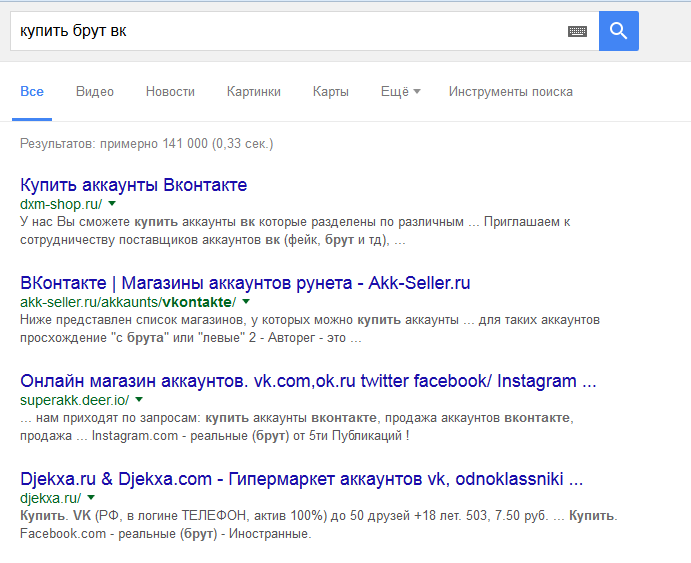Open the Карты tab

point(331,92)
